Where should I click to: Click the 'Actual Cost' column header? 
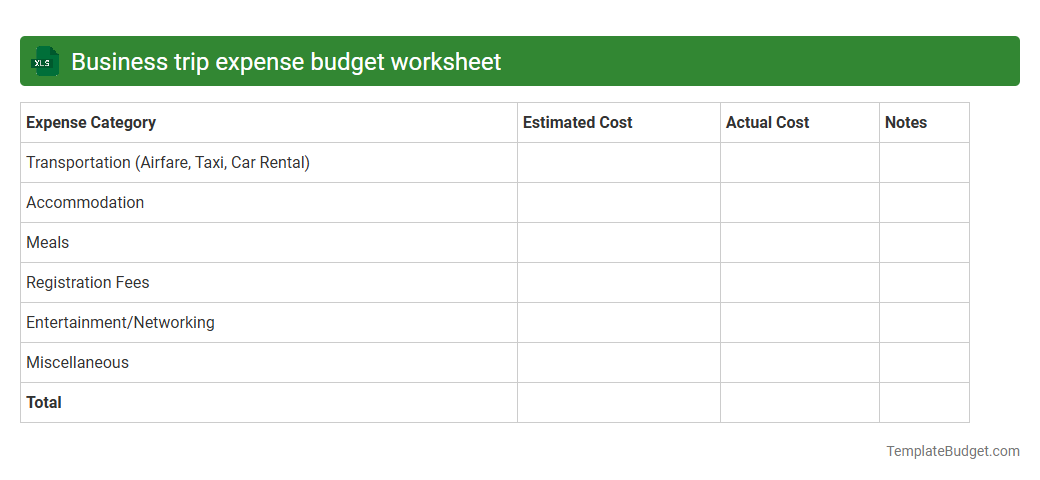click(x=800, y=123)
